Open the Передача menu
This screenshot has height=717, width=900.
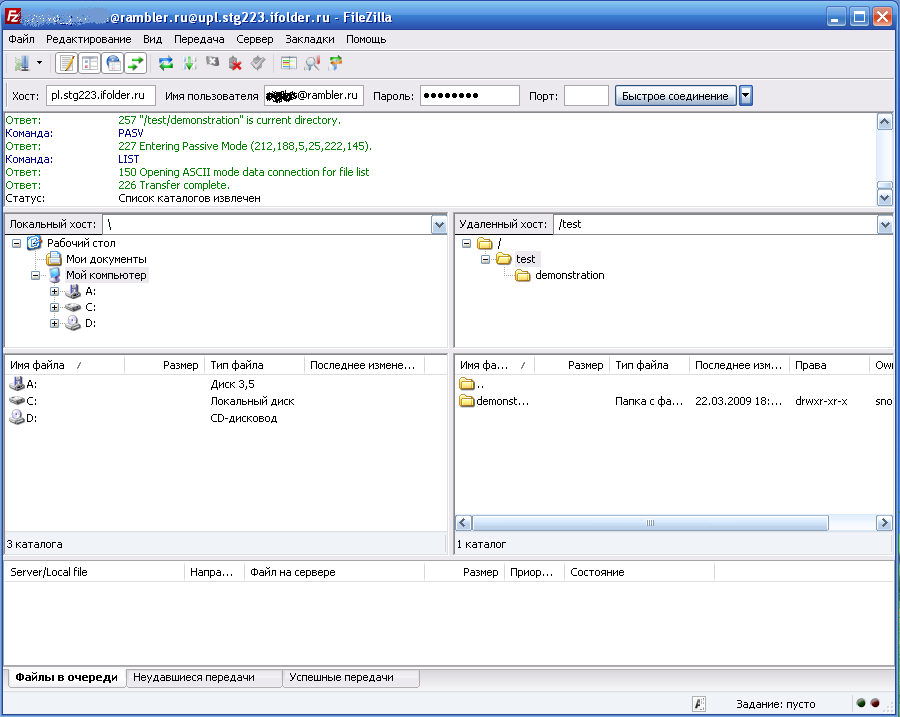pos(199,39)
